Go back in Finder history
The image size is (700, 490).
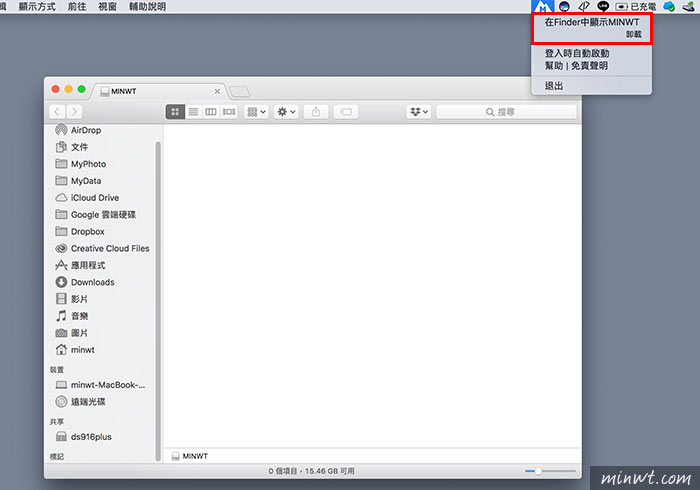57,112
